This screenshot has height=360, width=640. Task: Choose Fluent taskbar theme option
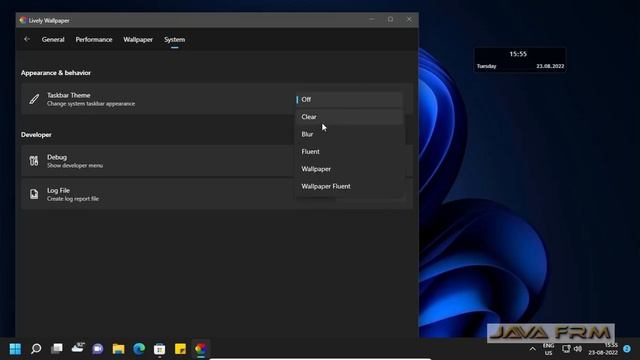pos(349,151)
